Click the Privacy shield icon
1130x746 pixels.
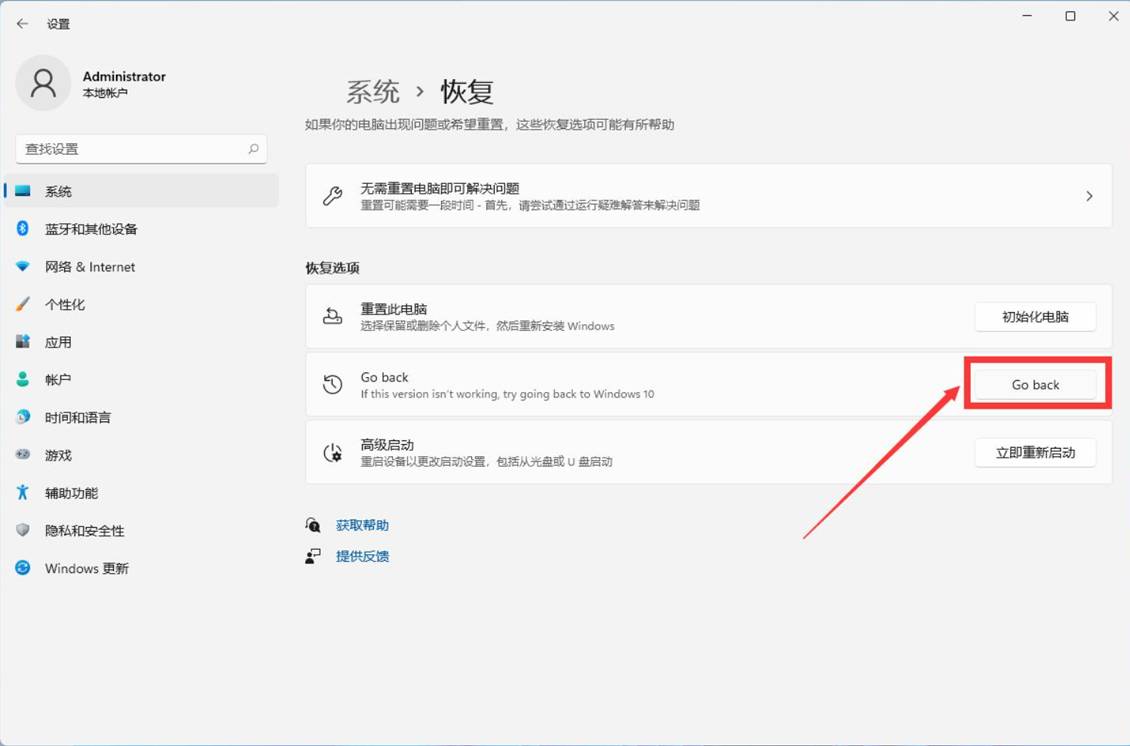pyautogui.click(x=23, y=530)
